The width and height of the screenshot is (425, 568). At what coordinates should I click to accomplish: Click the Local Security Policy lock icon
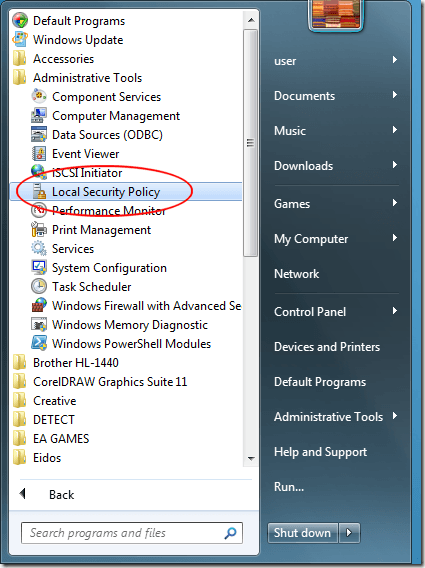[x=39, y=192]
